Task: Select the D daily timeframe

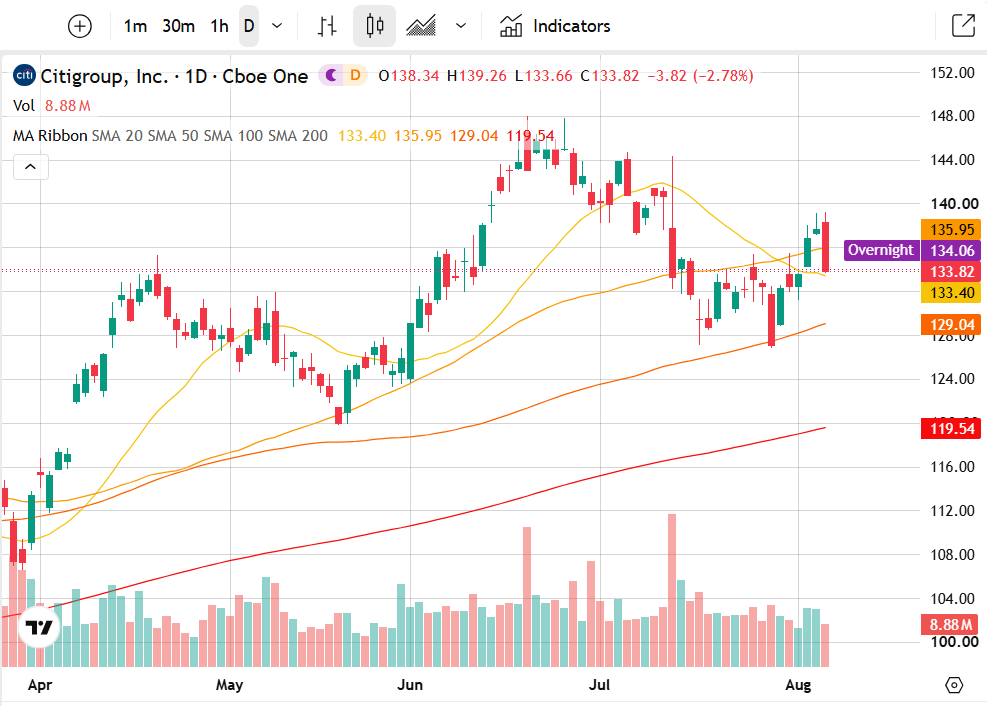Action: point(249,26)
